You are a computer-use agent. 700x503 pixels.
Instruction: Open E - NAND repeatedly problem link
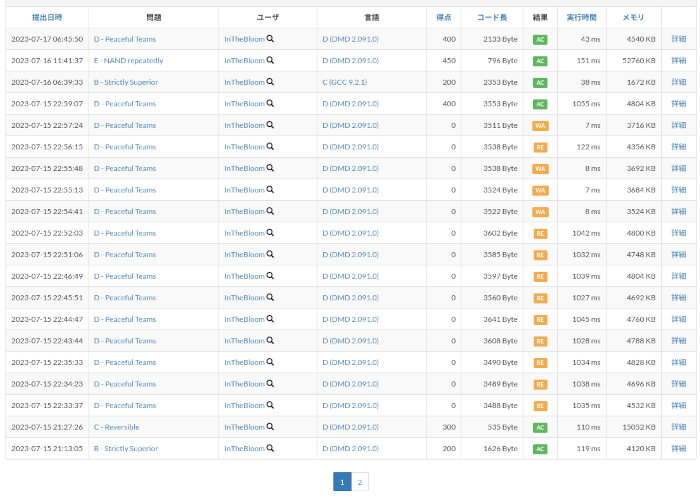coord(129,61)
